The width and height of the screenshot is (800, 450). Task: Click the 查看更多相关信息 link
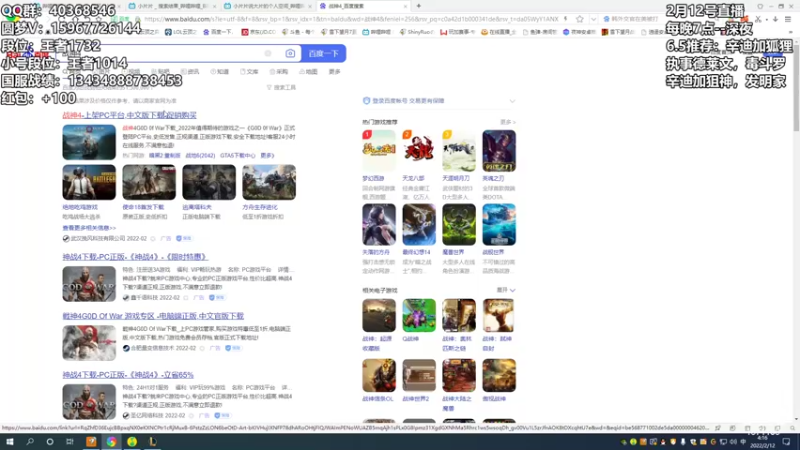(89, 228)
